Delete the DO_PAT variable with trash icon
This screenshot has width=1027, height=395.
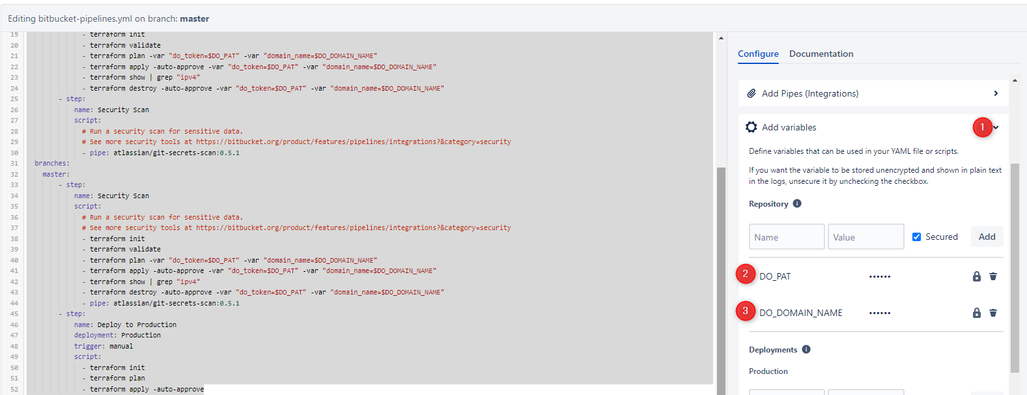993,276
